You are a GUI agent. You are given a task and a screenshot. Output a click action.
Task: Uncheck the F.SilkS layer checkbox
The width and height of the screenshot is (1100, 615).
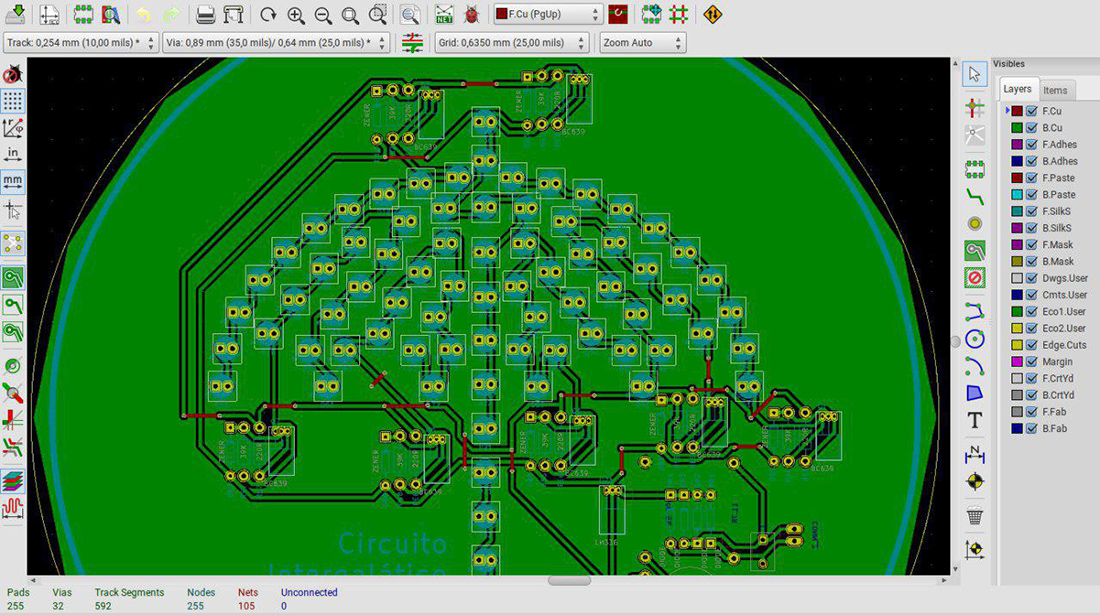pyautogui.click(x=1031, y=211)
